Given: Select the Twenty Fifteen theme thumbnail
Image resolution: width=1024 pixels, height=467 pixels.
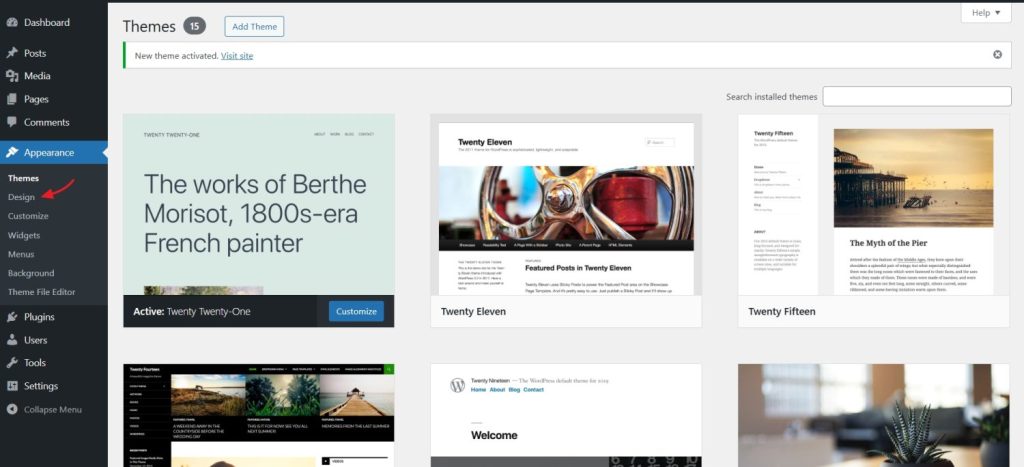Looking at the screenshot, I should [x=874, y=204].
